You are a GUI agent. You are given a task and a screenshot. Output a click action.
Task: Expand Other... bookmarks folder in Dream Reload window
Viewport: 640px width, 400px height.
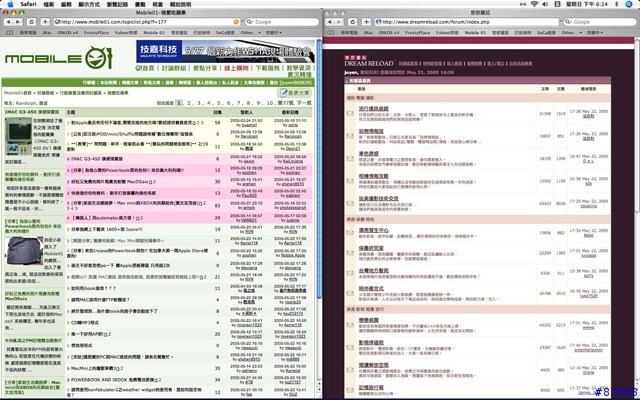click(571, 33)
